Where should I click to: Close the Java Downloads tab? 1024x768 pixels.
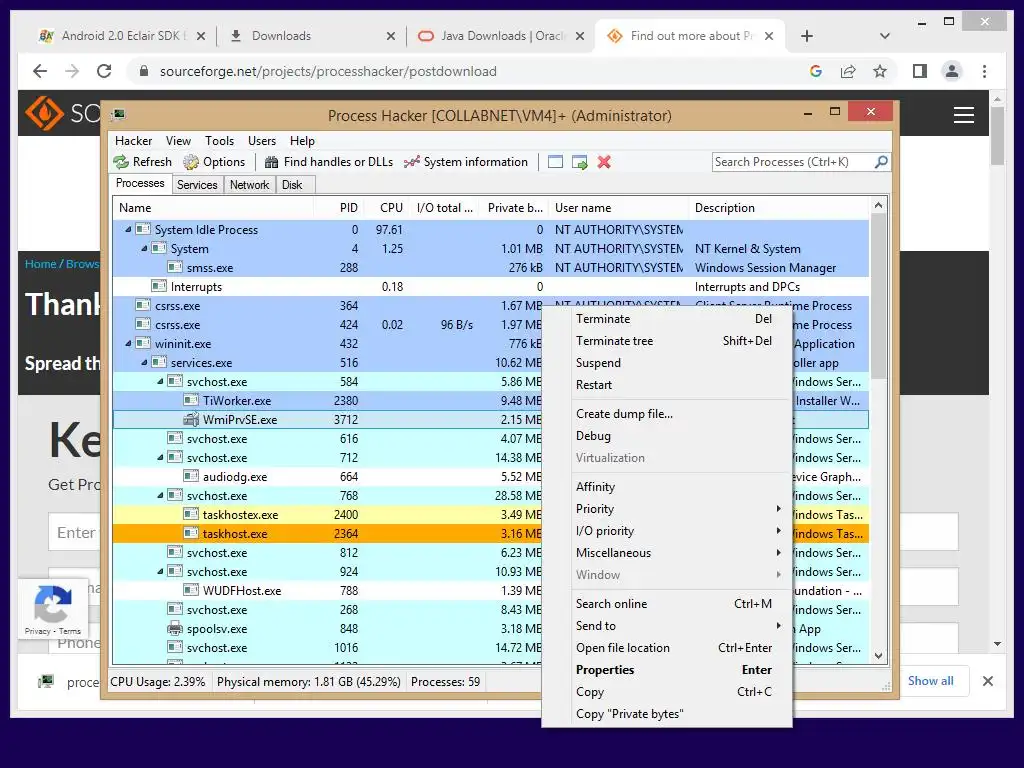pos(579,37)
